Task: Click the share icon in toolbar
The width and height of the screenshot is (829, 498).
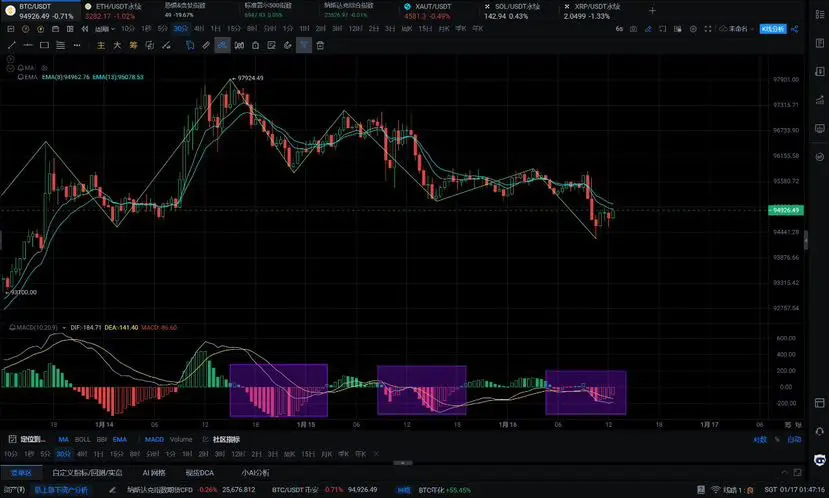Action: pos(795,29)
